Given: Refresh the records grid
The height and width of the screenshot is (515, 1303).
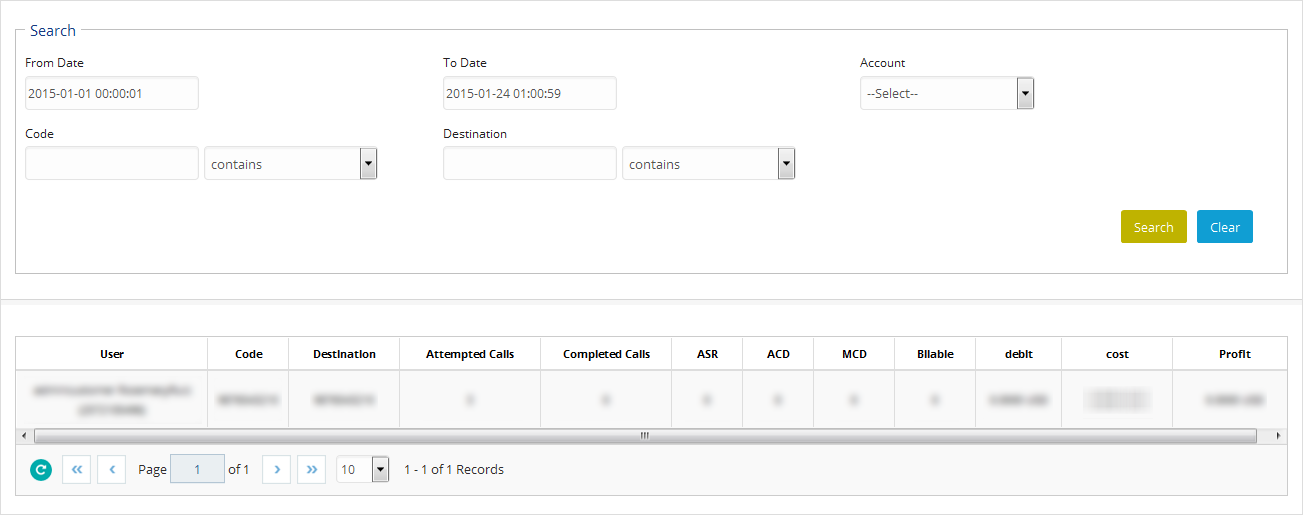Looking at the screenshot, I should (40, 469).
